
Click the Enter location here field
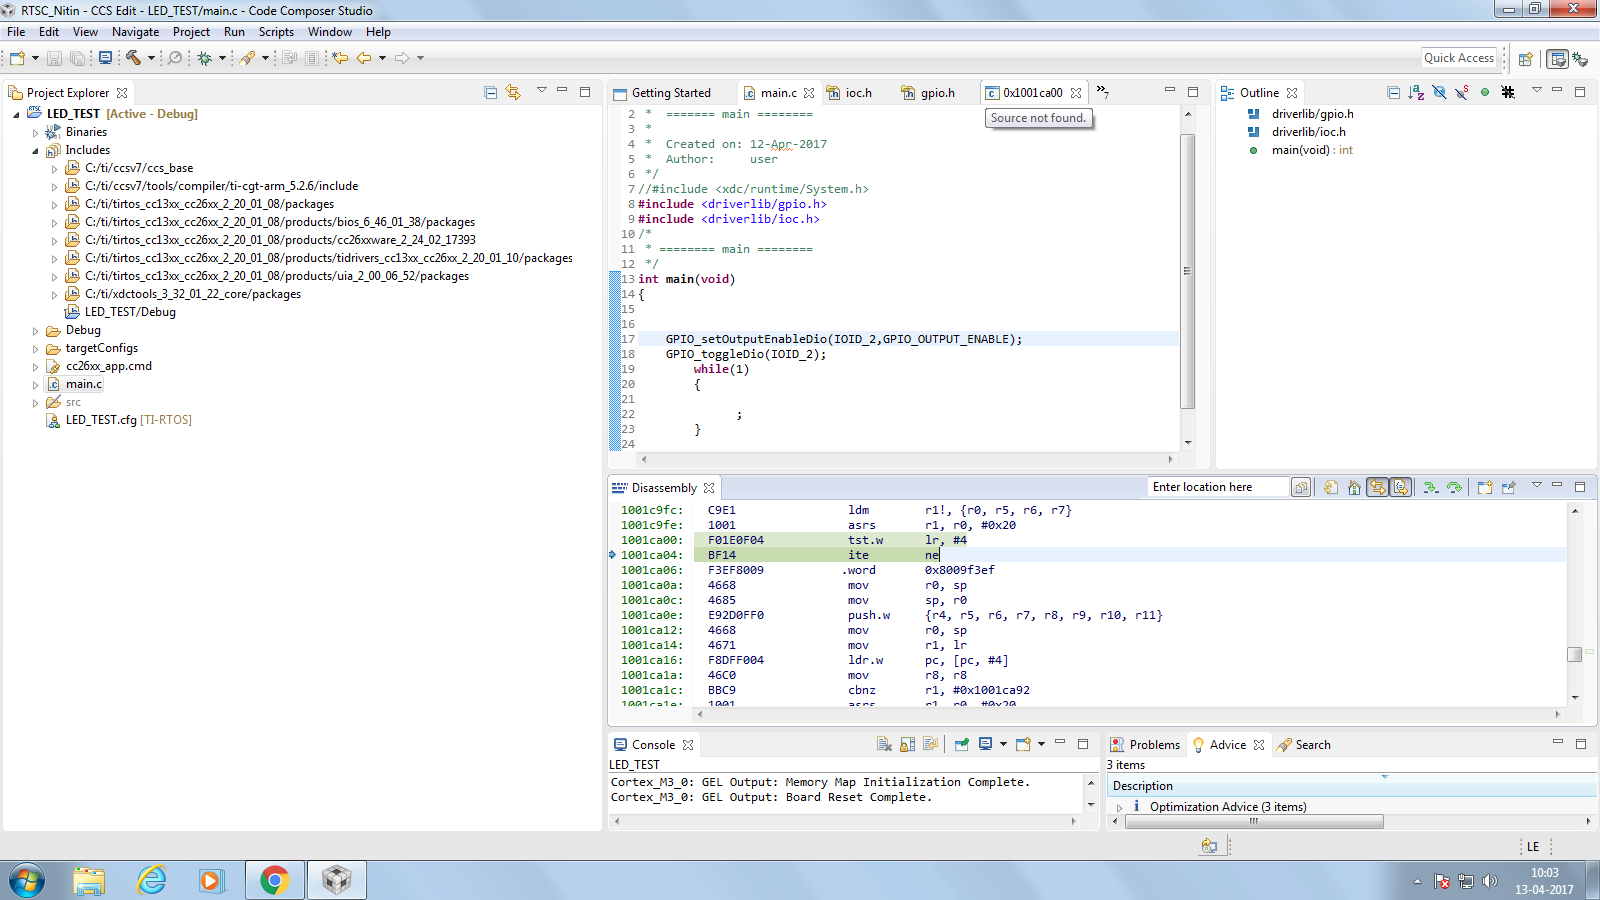1217,487
